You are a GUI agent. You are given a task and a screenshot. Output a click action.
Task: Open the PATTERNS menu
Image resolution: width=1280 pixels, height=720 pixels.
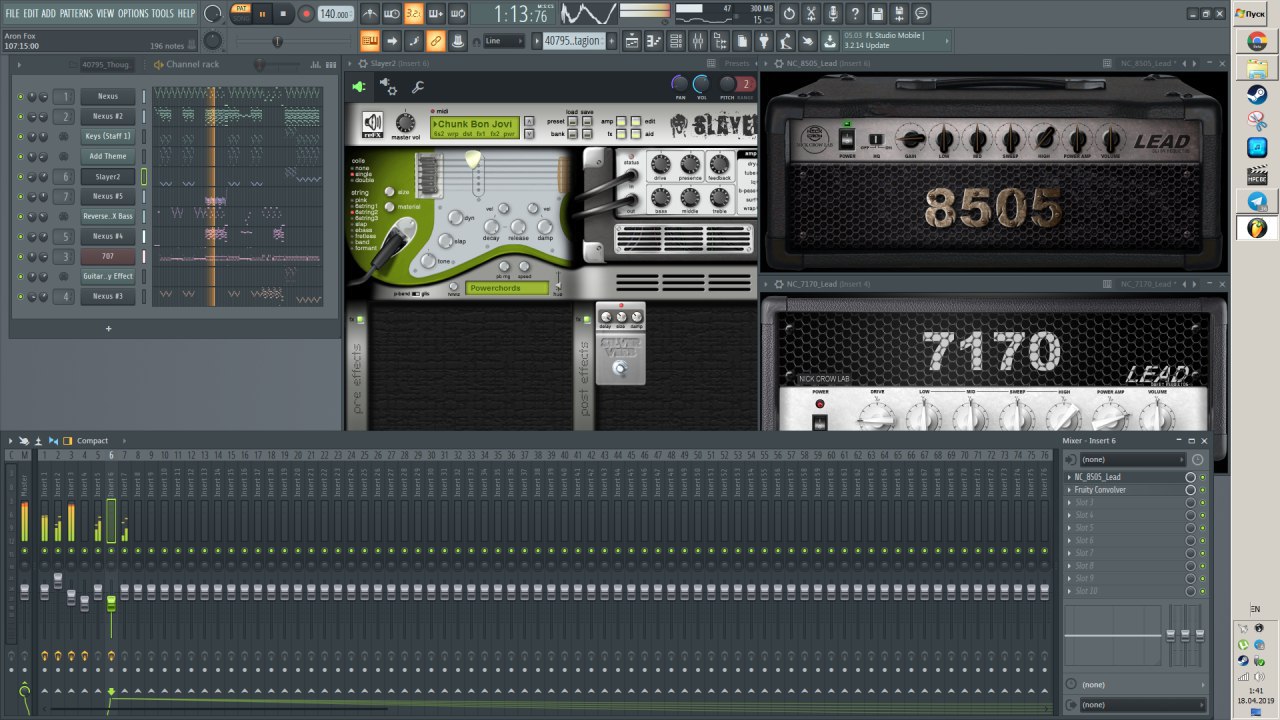tap(76, 13)
